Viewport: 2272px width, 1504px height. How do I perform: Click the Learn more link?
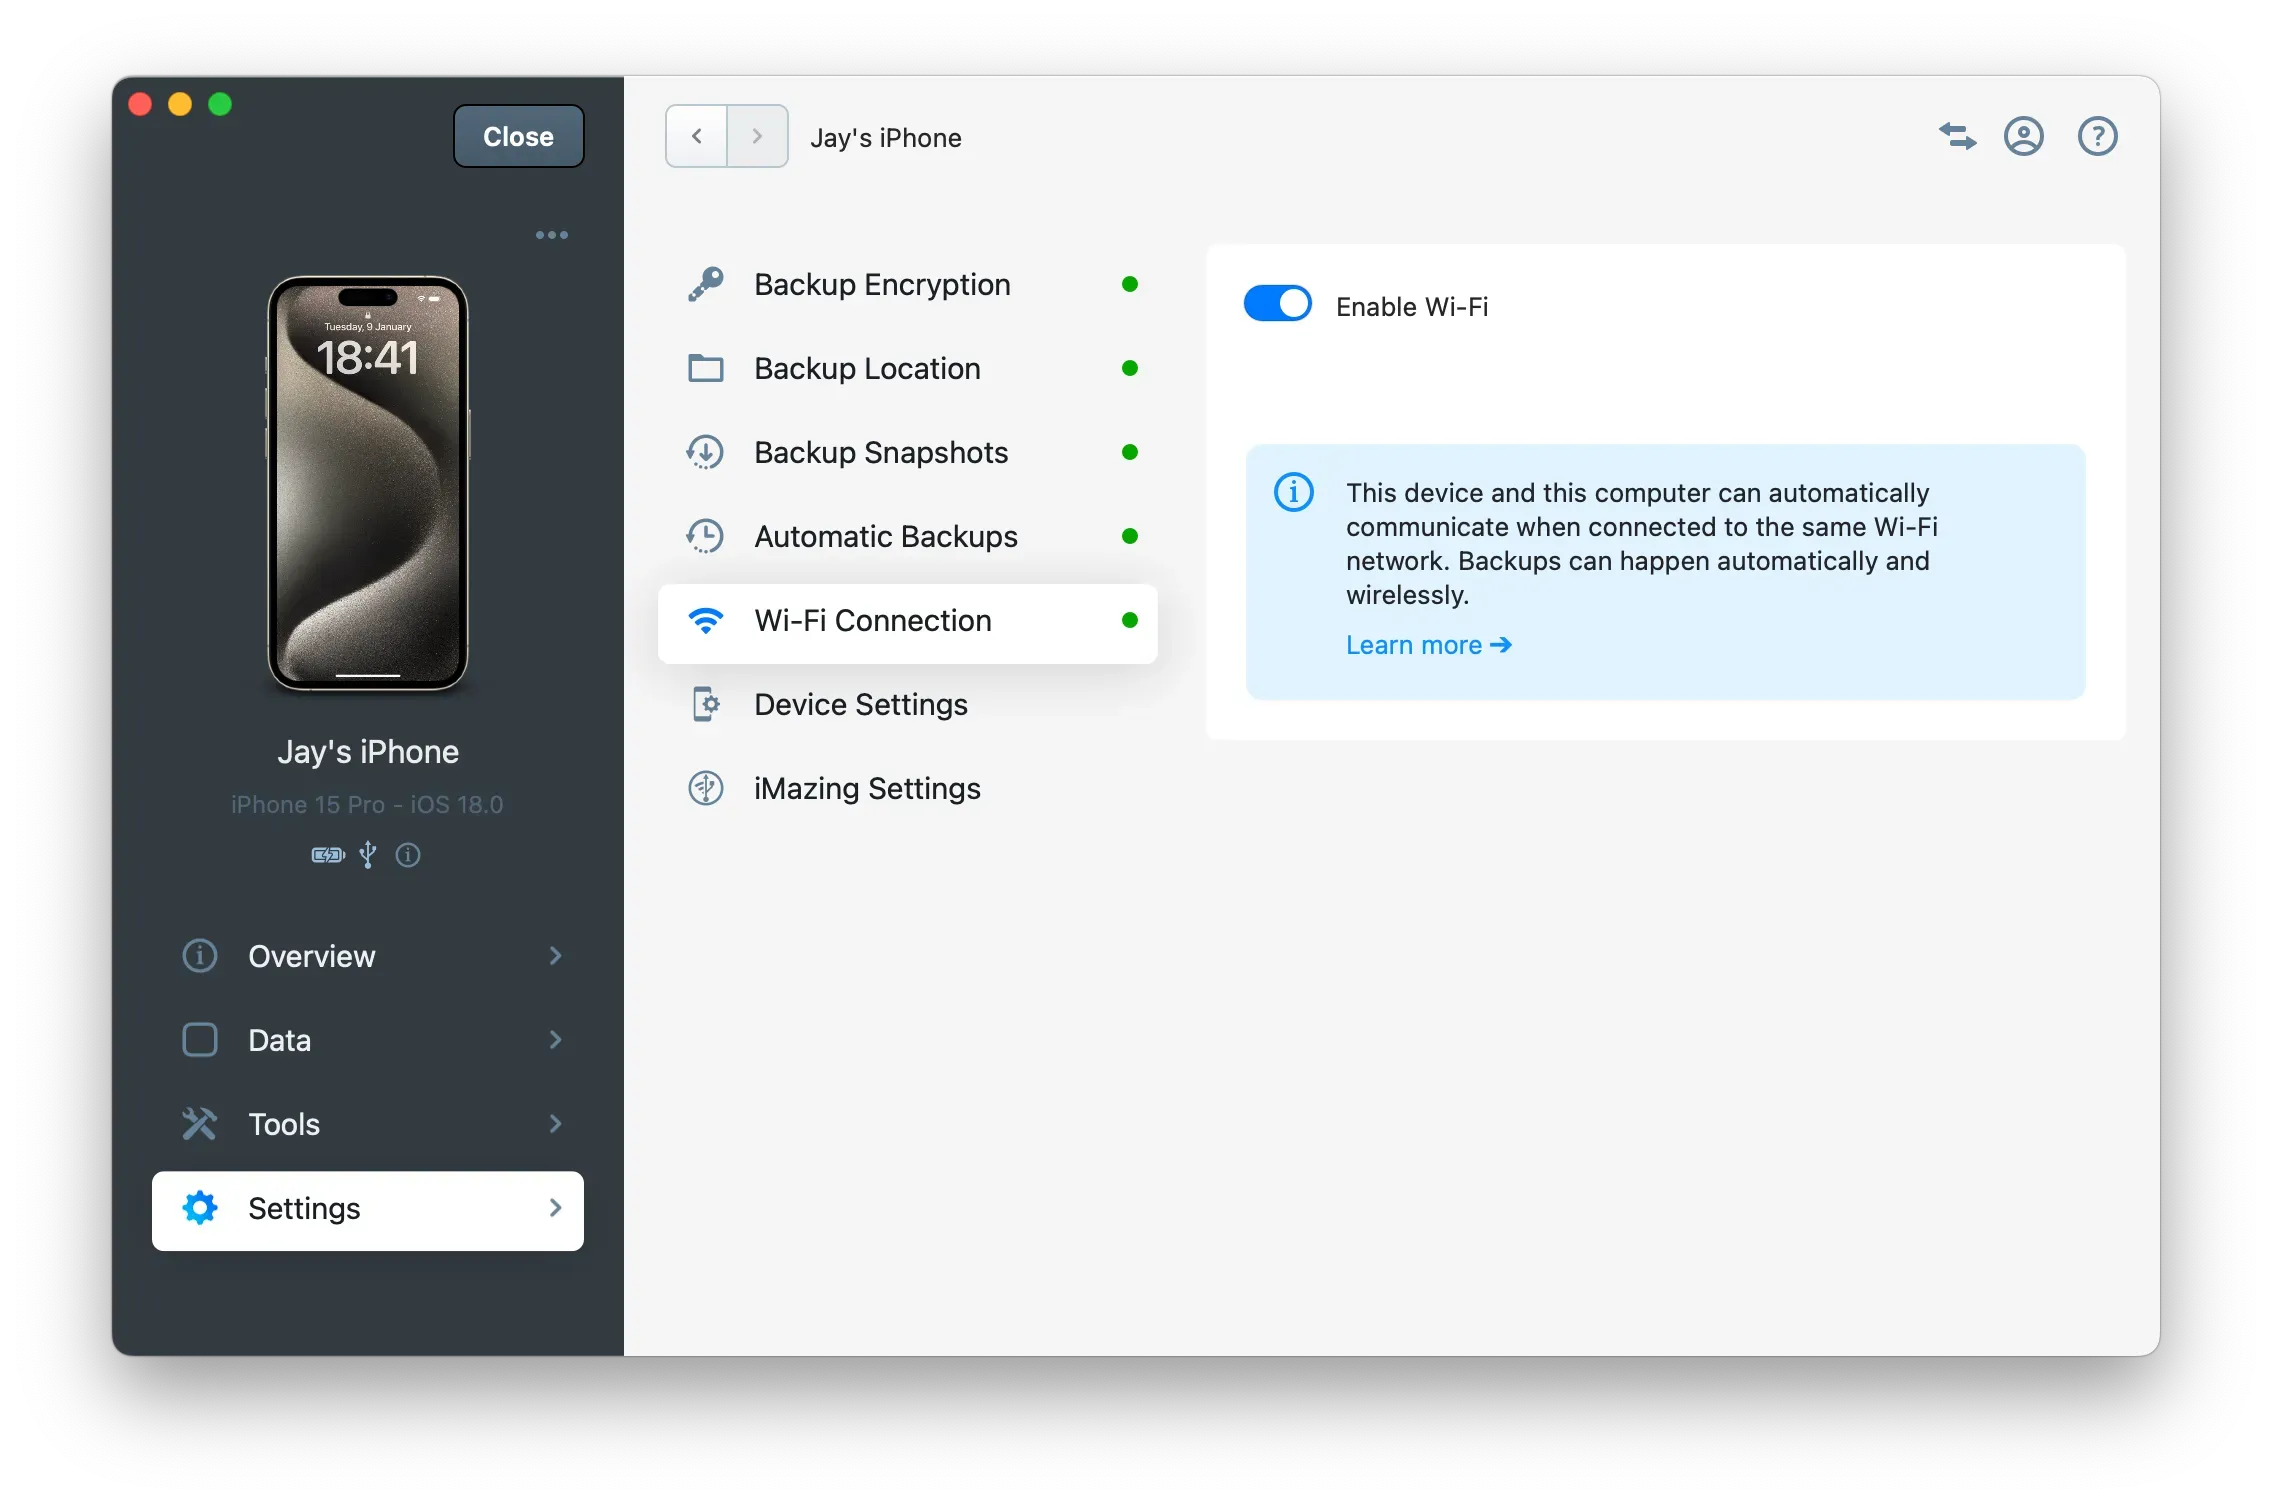[1428, 645]
